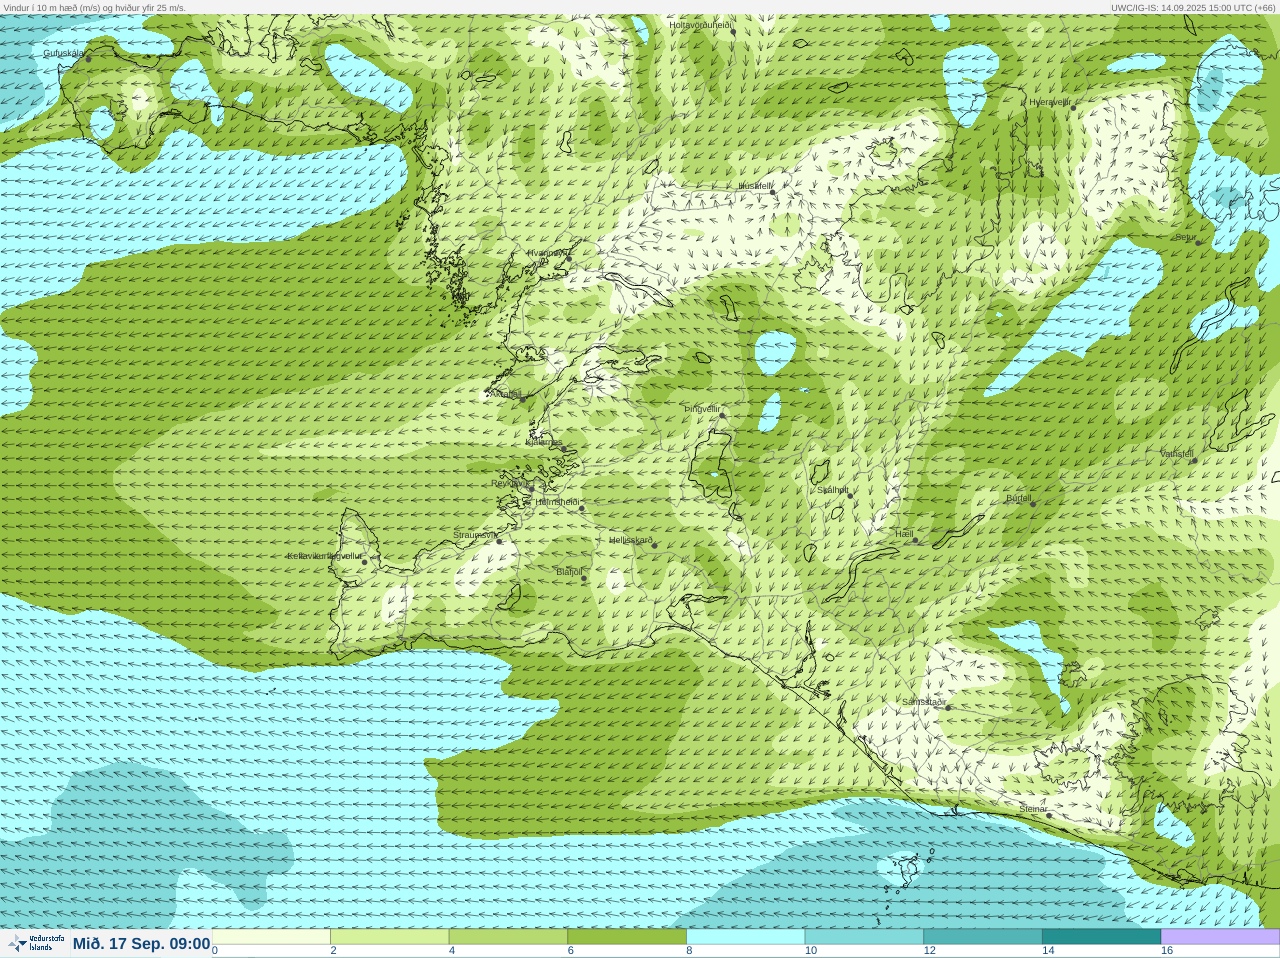Click the Steinar station label
The width and height of the screenshot is (1280, 958).
click(1033, 808)
